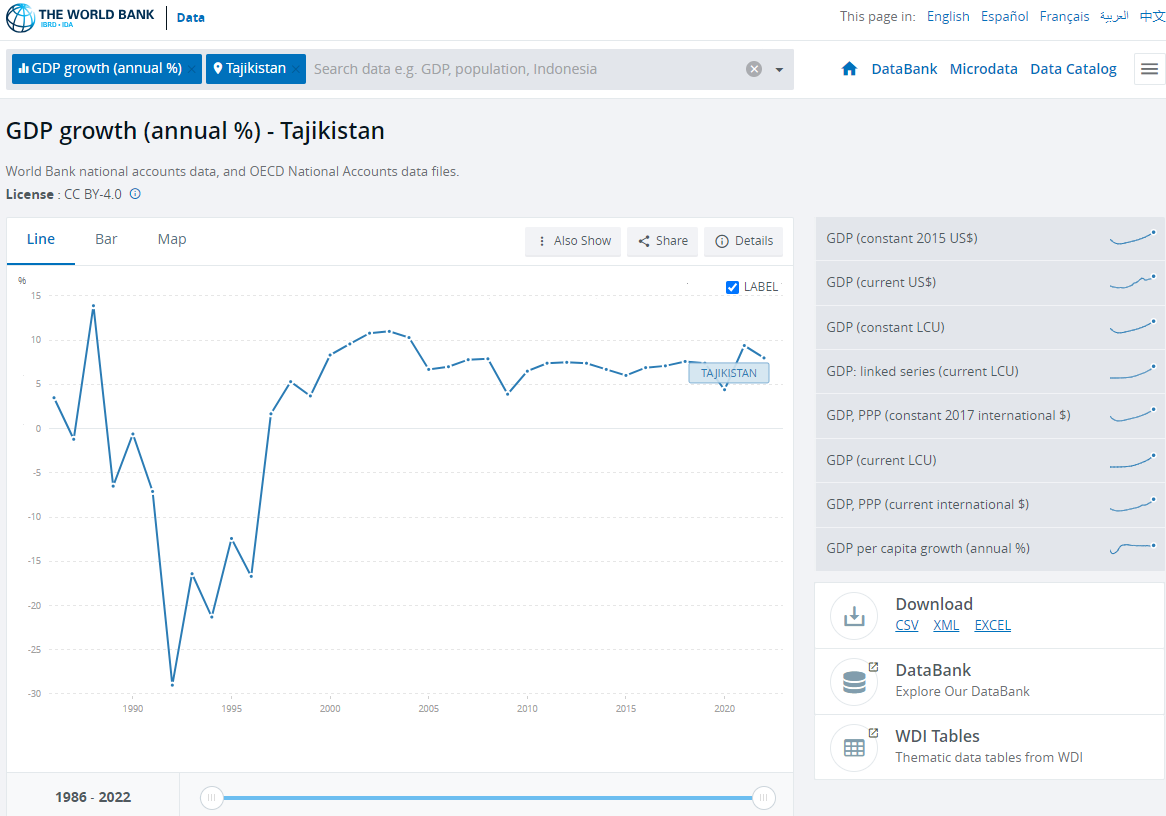Viewport: 1166px width, 816px height.
Task: Remove the GDP growth indicator tag
Action: tap(192, 69)
